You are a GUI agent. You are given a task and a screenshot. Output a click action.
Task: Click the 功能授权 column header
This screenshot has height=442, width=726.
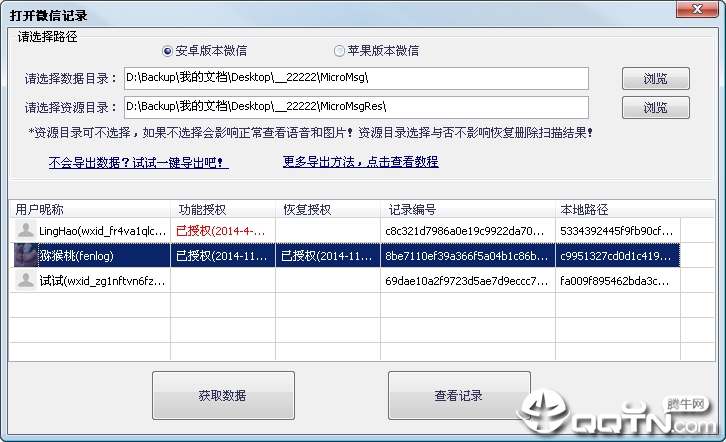(x=223, y=210)
